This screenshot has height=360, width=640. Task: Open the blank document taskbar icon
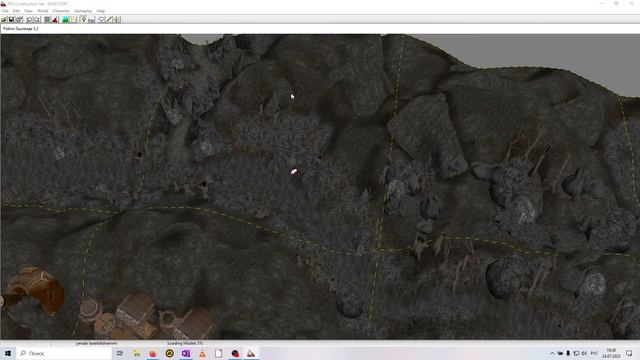pyautogui.click(x=218, y=353)
